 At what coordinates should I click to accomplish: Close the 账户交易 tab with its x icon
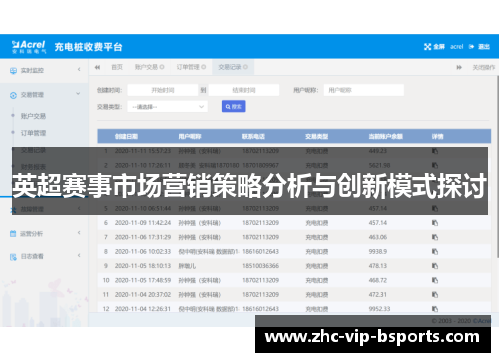pos(162,67)
